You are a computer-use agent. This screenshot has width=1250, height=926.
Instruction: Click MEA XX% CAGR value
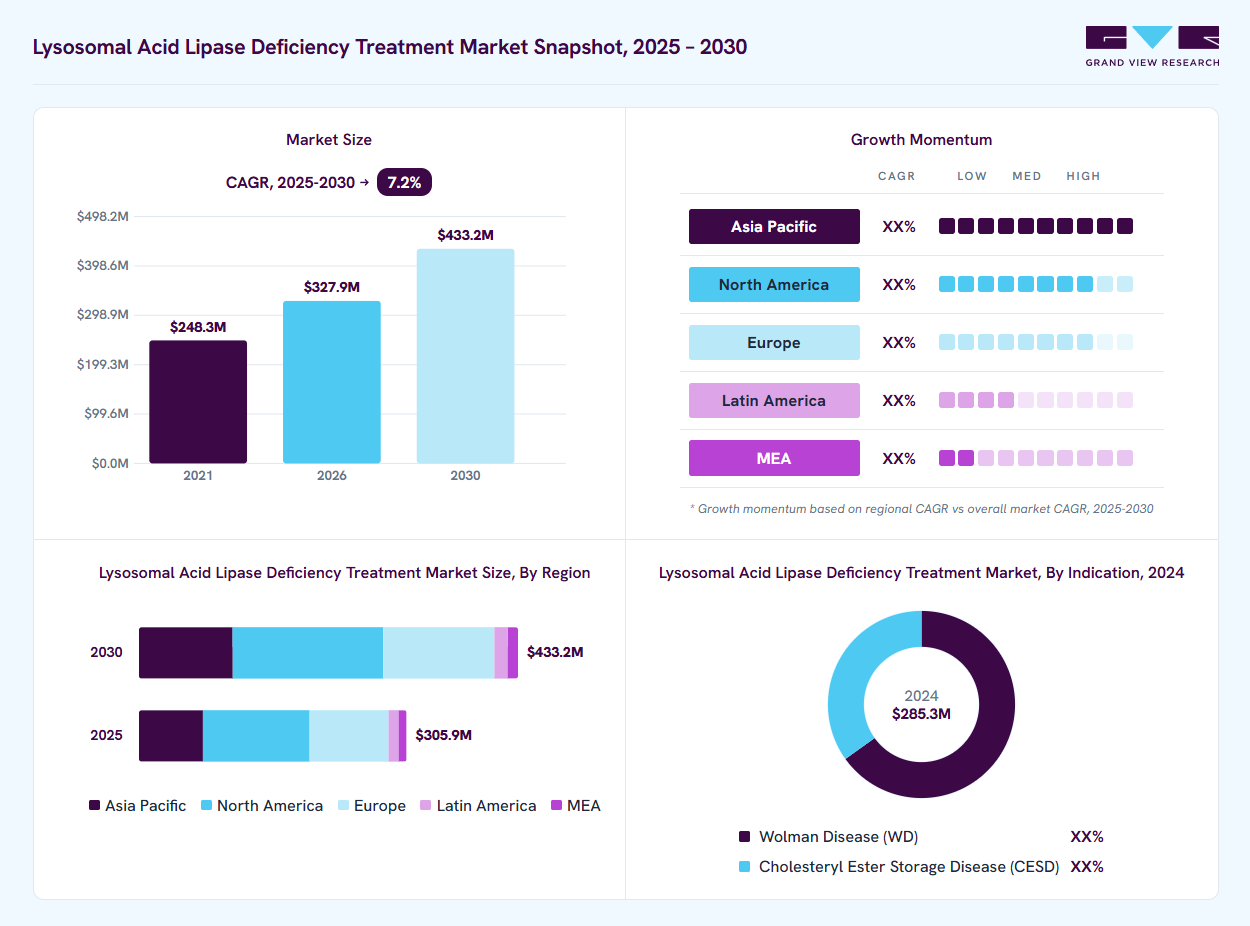[x=899, y=459]
